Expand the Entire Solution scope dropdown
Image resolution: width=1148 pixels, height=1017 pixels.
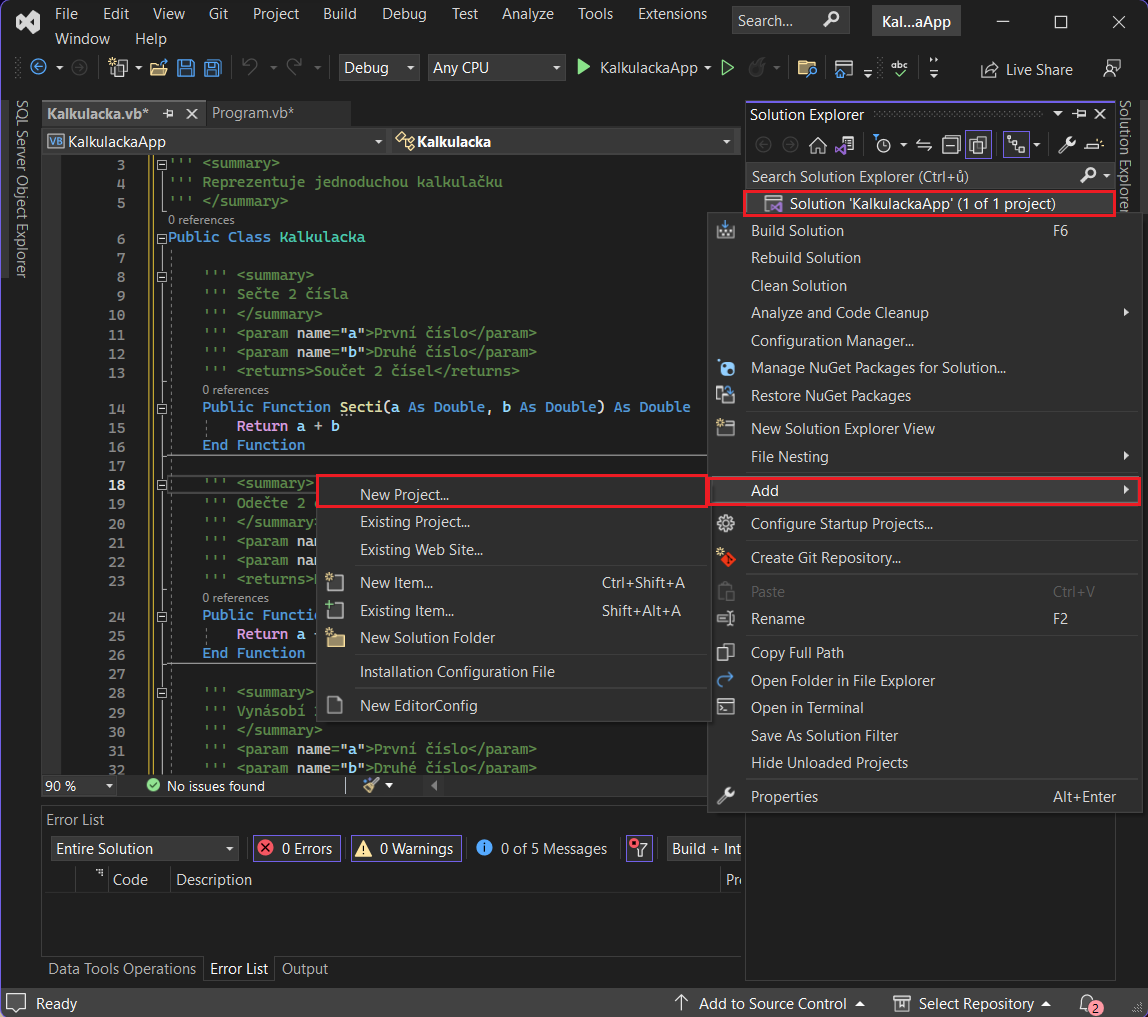point(144,849)
